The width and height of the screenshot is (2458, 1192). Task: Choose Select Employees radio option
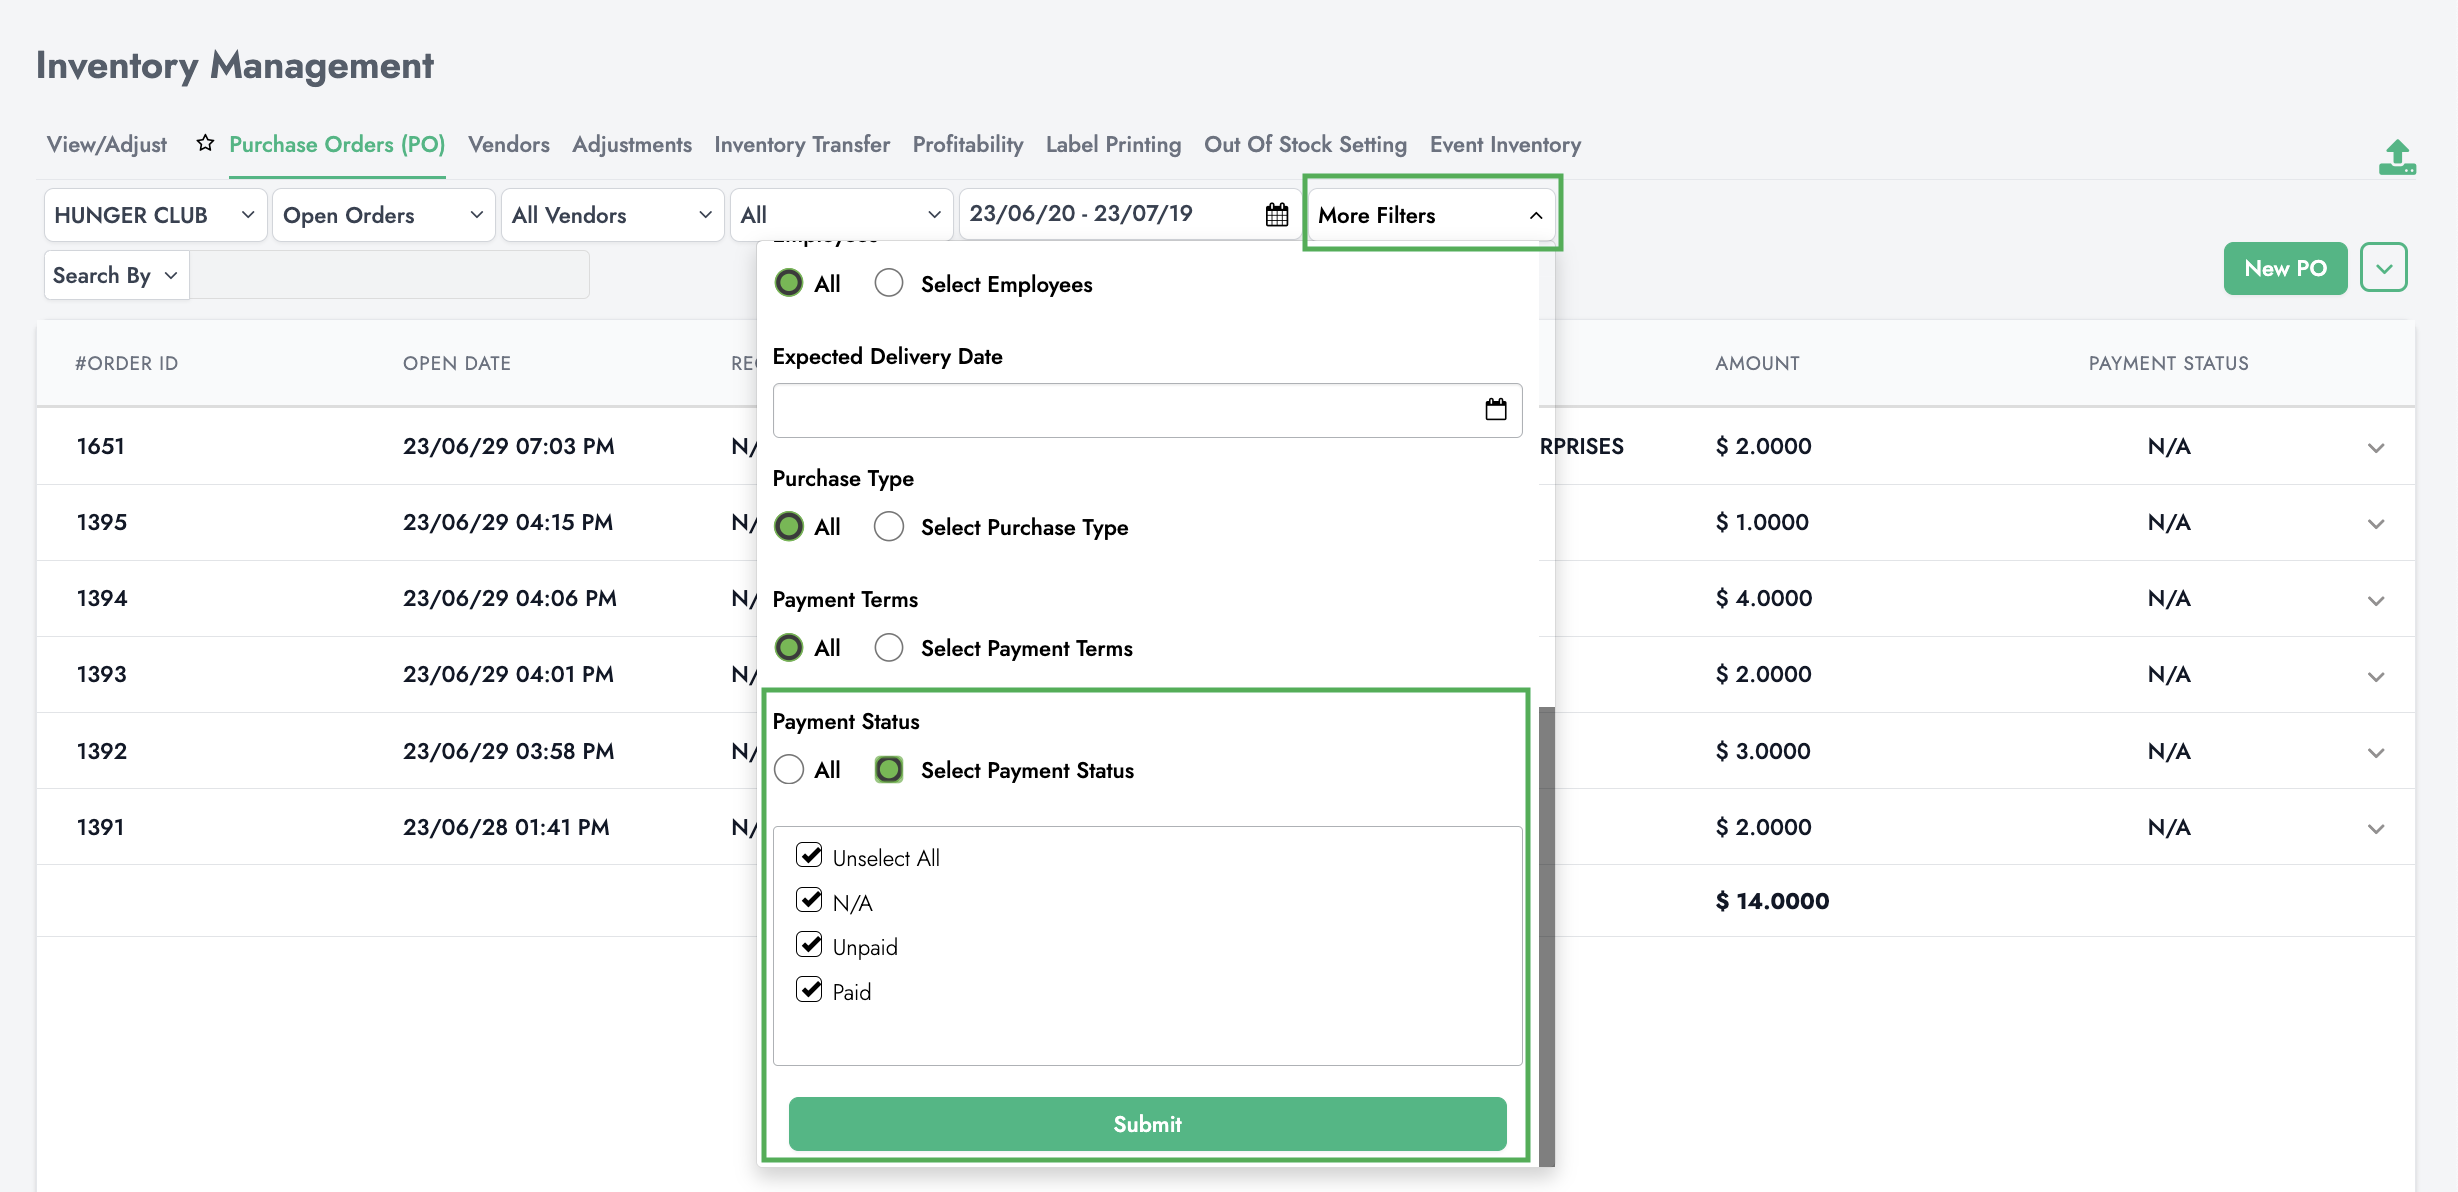click(888, 284)
